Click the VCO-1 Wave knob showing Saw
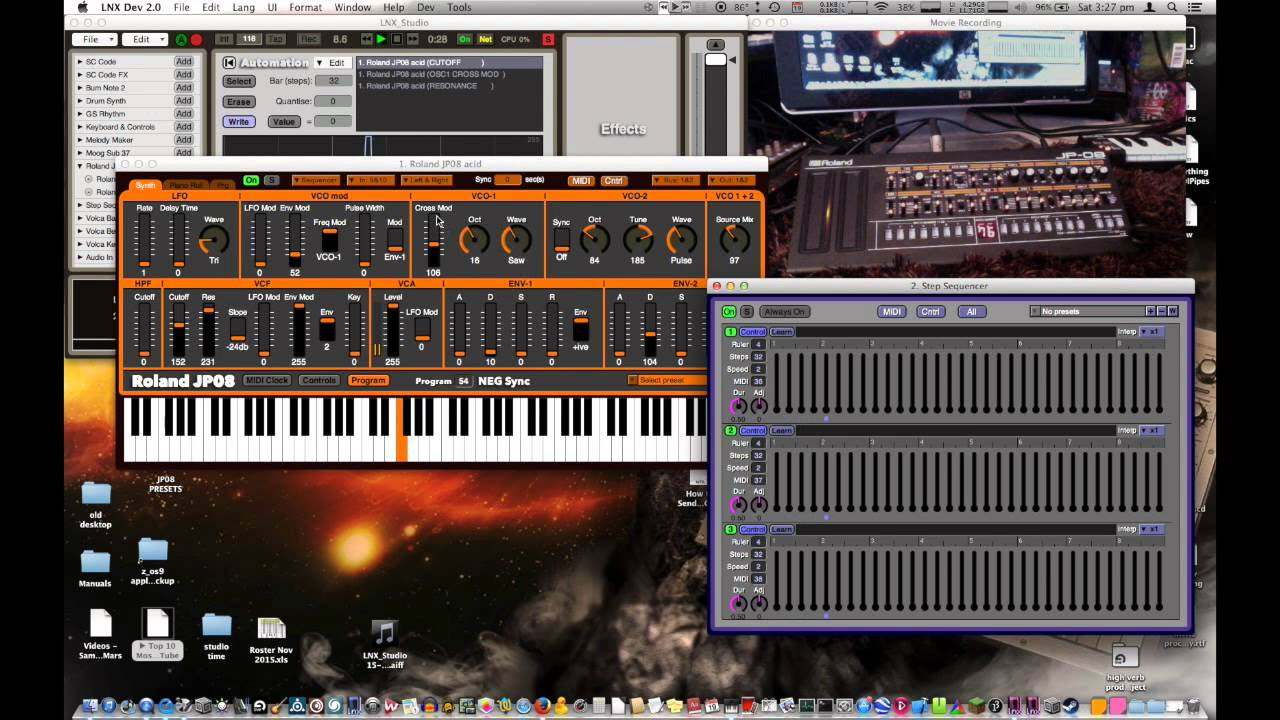The height and width of the screenshot is (720, 1280). (516, 239)
